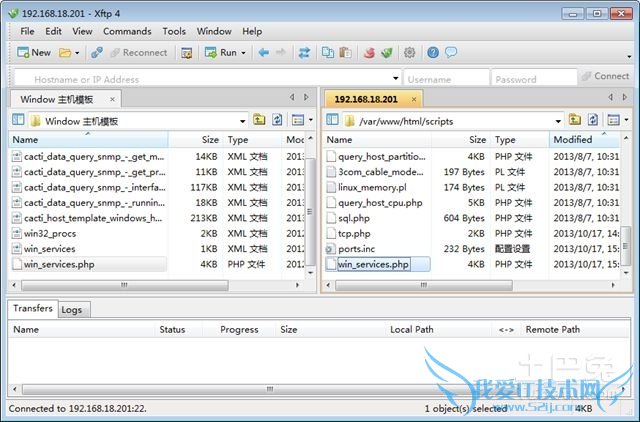Select remote file sql.php
The image size is (640, 422).
point(348,218)
